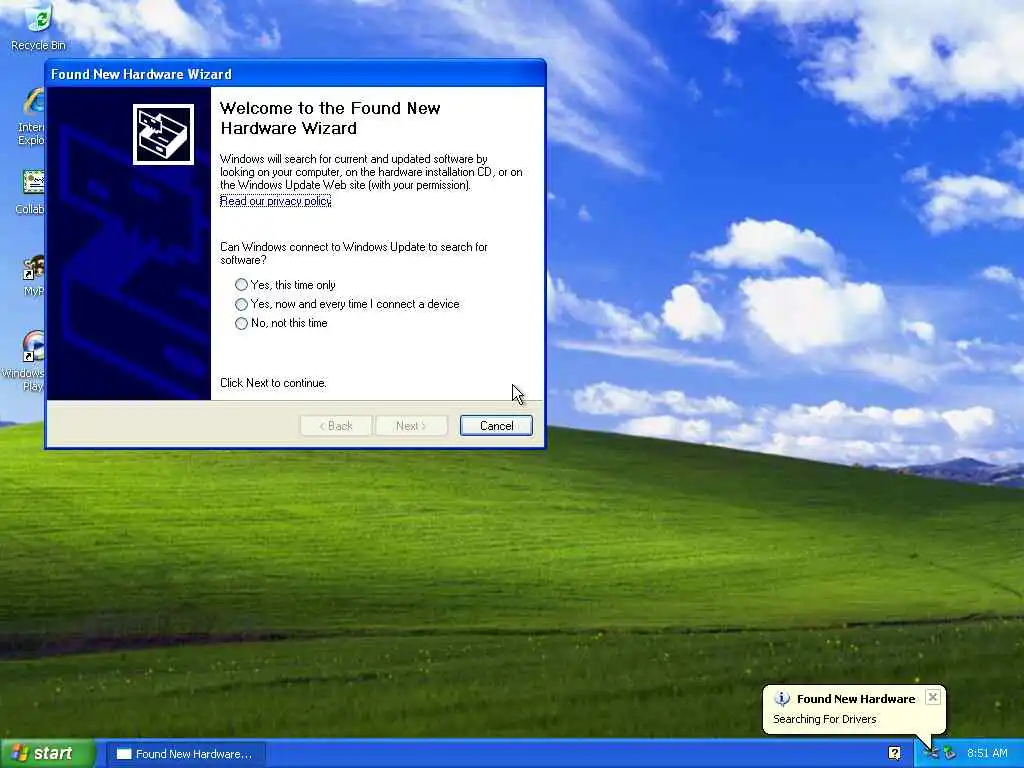Click the Next button in wizard

click(x=411, y=426)
